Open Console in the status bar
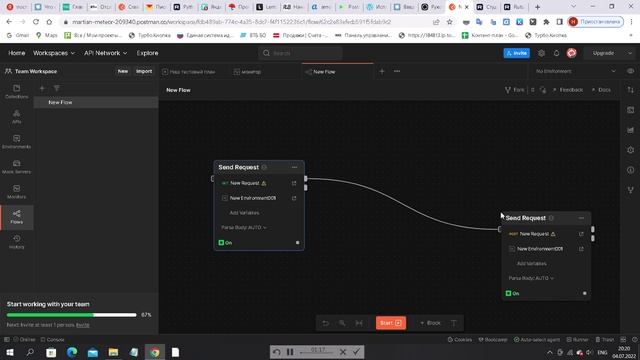The height and width of the screenshot is (360, 640). [52, 340]
